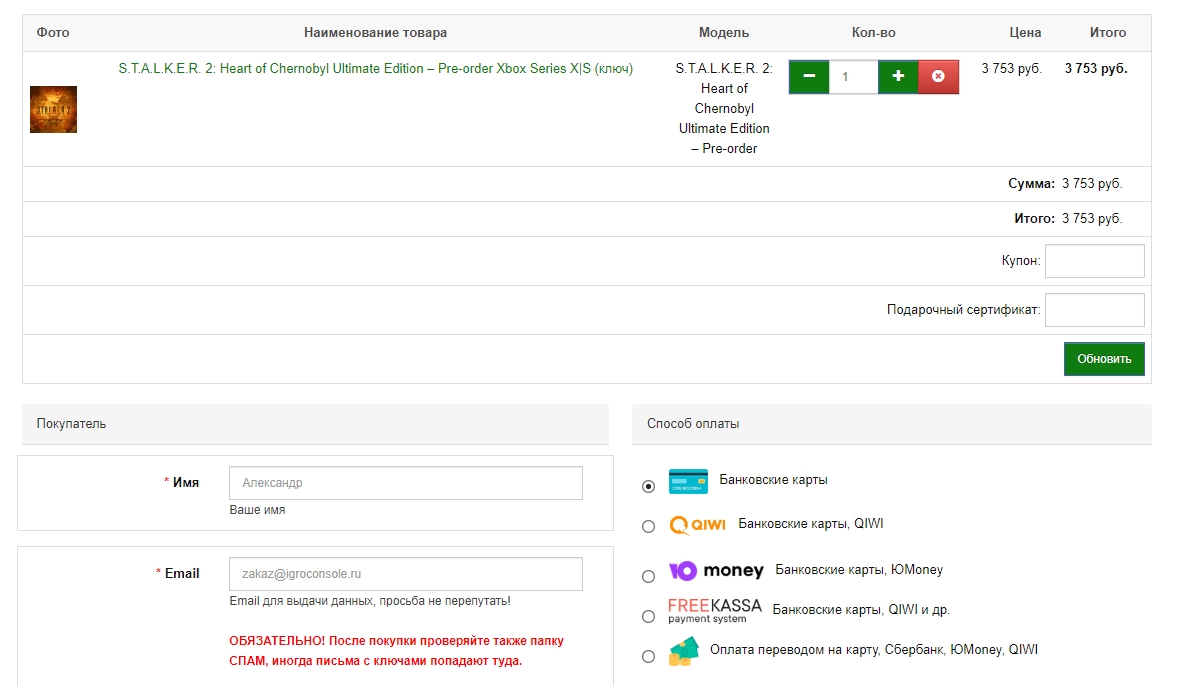Select QIWI payment radio button
Viewport: 1195px width, 686px height.
[x=649, y=527]
